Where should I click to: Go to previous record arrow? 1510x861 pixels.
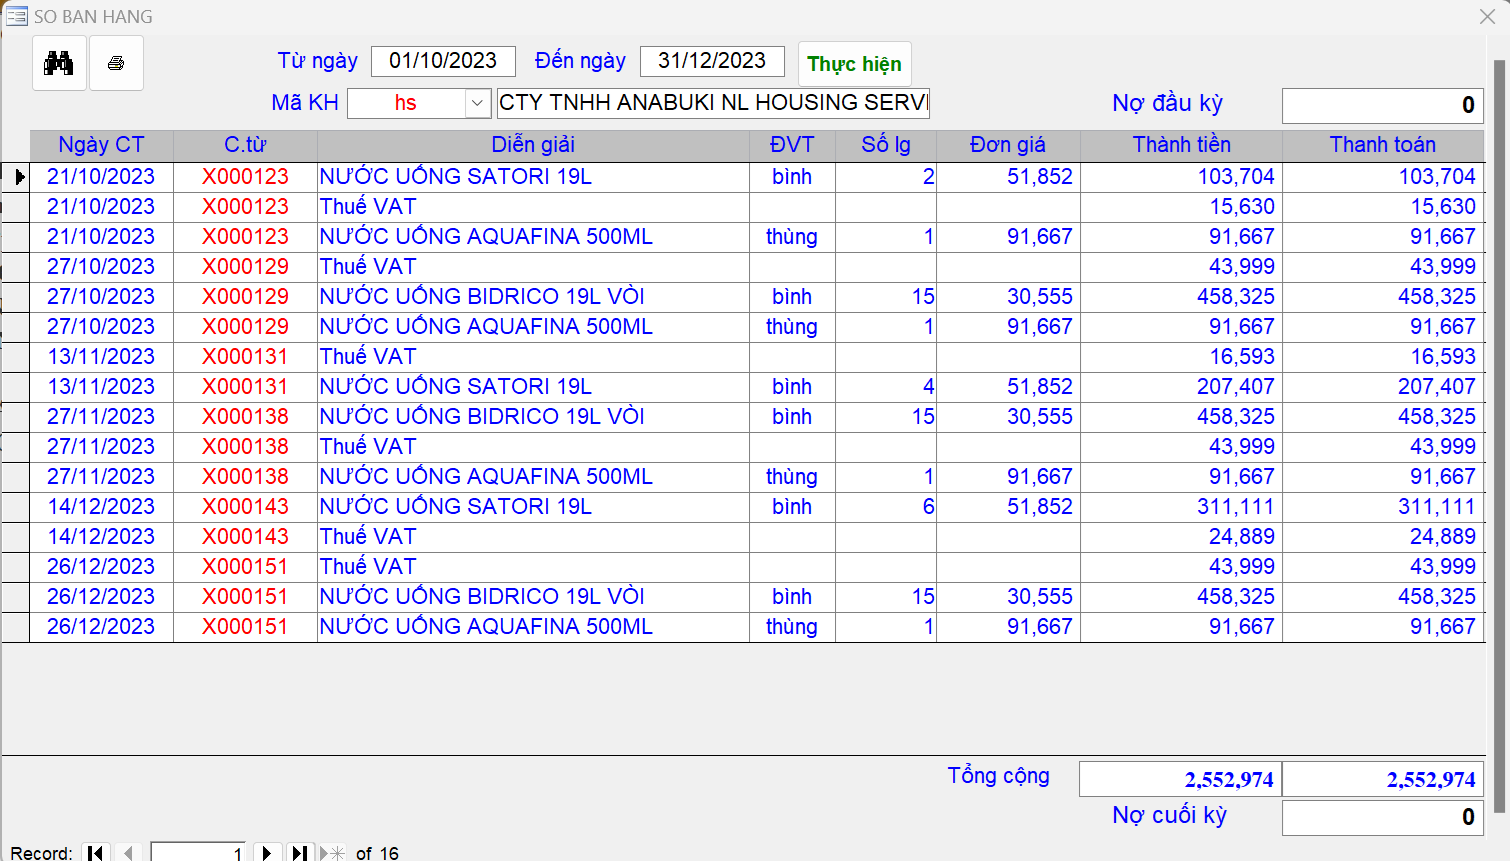click(128, 852)
